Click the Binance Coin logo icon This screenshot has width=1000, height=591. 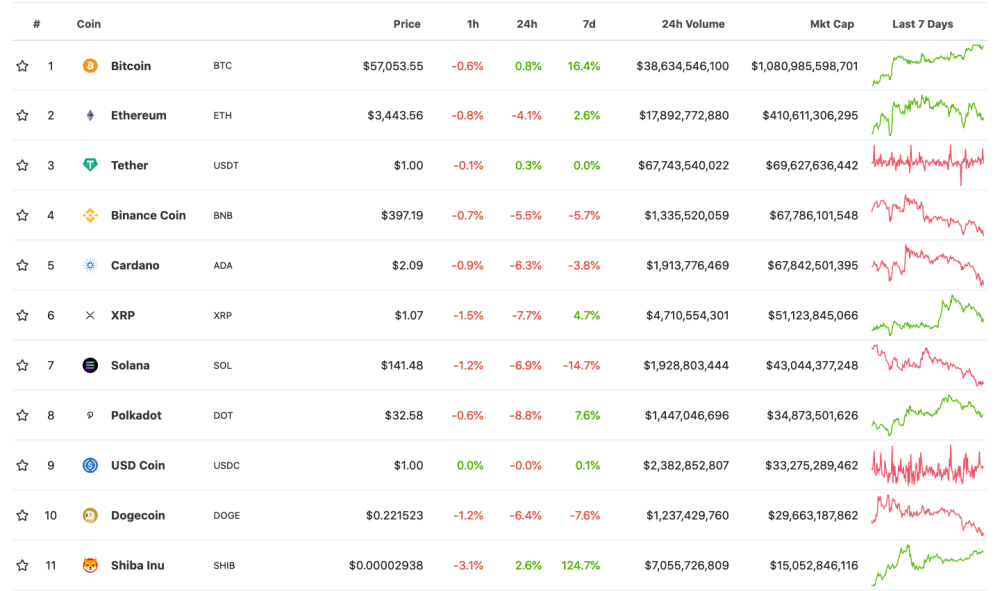coord(90,215)
